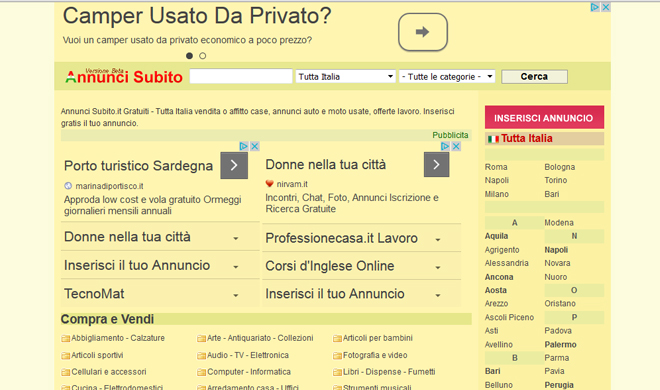This screenshot has width=660, height=390.
Task: Open Computer - Informatica category
Action: tap(249, 372)
